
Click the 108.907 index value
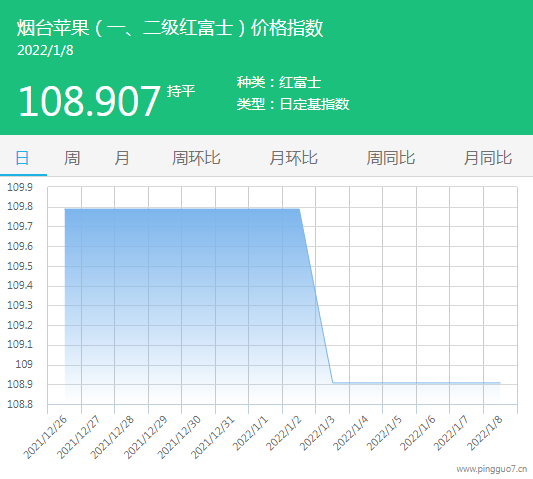(x=89, y=101)
